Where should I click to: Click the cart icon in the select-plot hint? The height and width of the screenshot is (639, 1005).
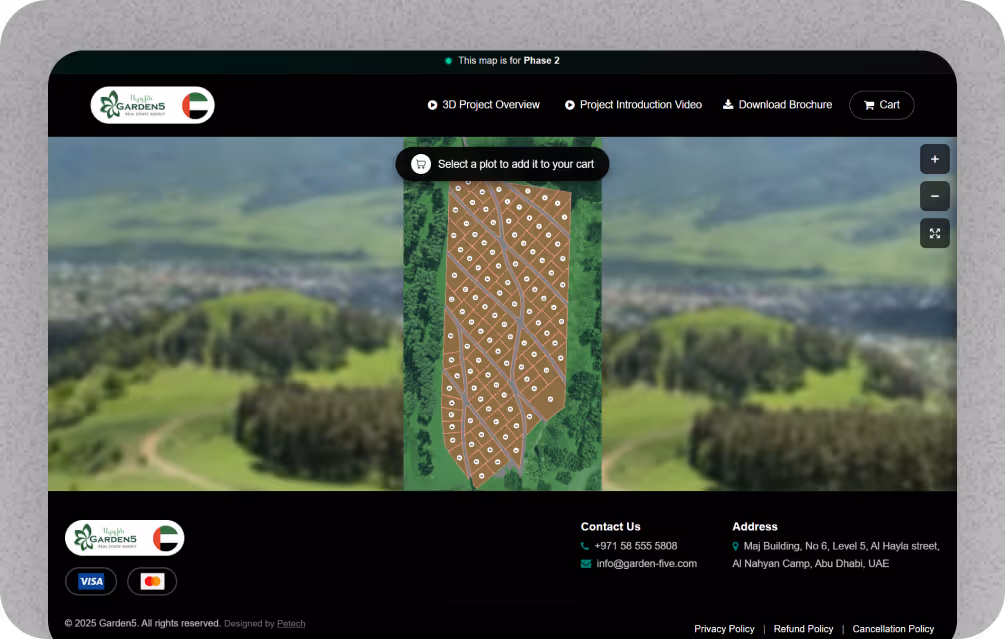pyautogui.click(x=421, y=164)
